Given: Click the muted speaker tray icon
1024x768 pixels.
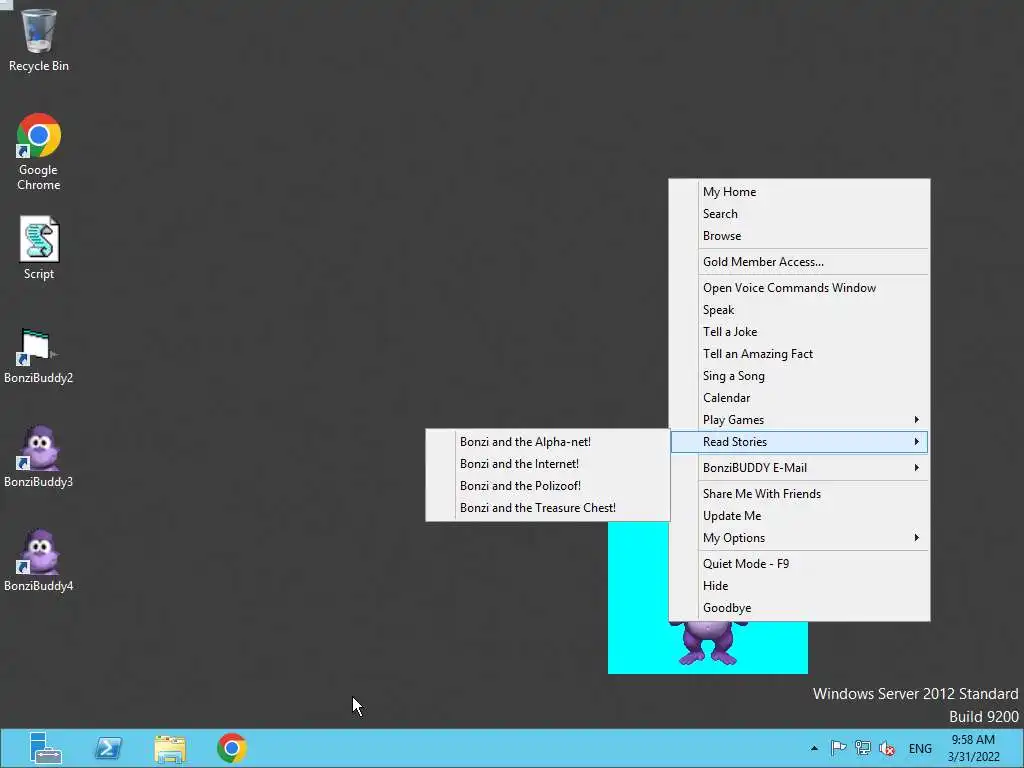Looking at the screenshot, I should (x=887, y=748).
